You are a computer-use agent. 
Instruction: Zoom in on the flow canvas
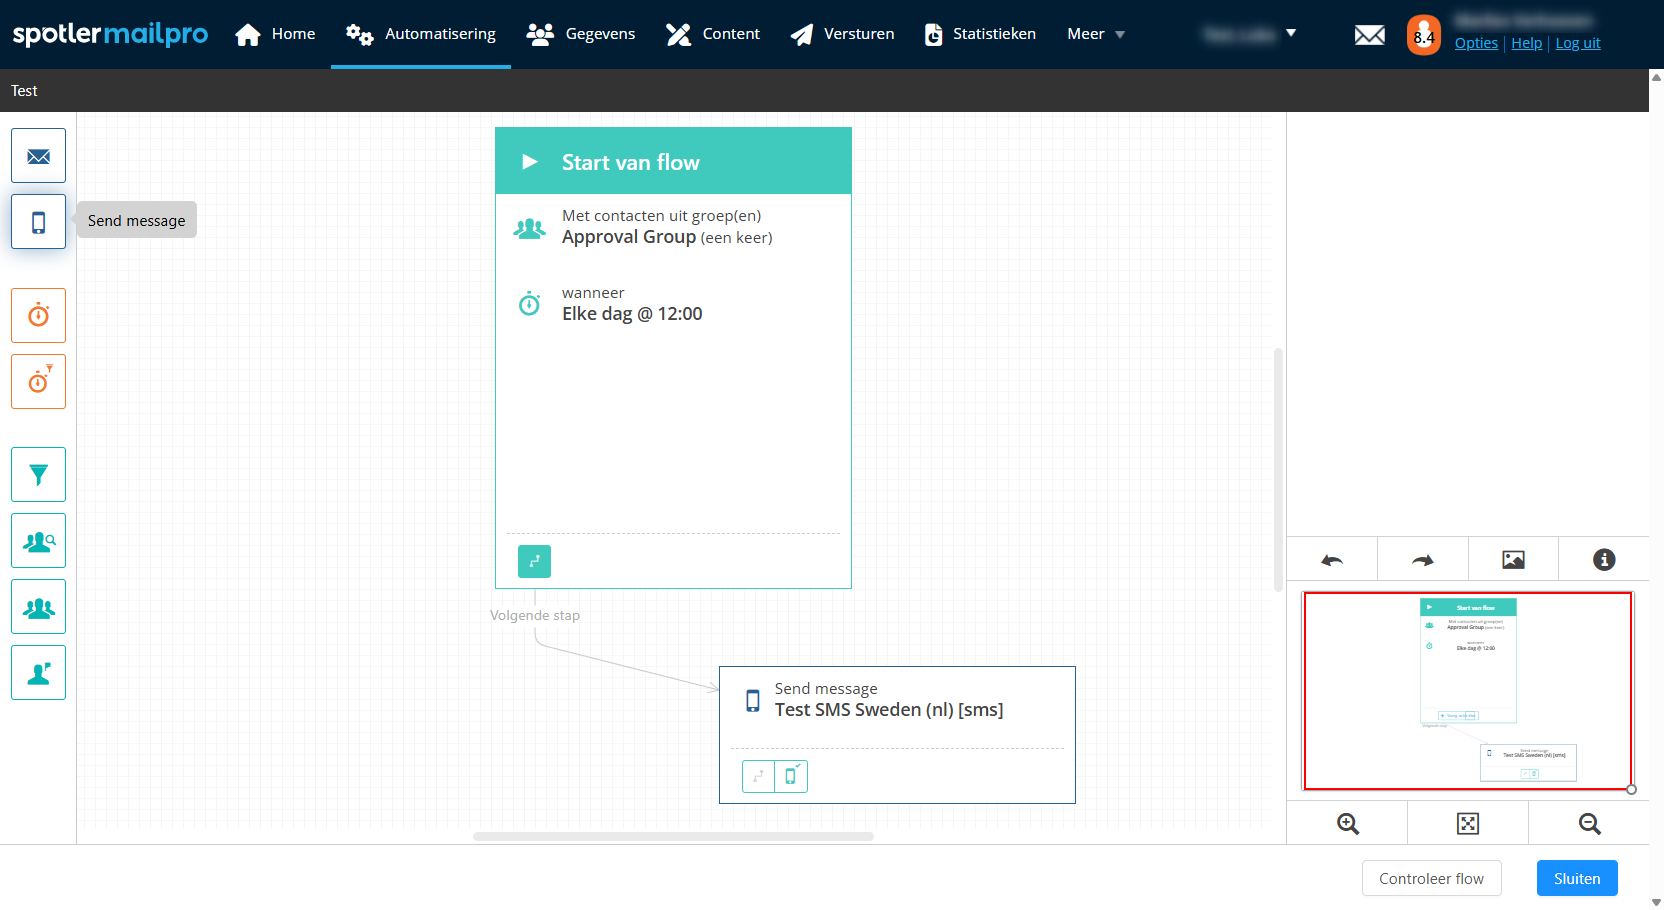pyautogui.click(x=1348, y=824)
